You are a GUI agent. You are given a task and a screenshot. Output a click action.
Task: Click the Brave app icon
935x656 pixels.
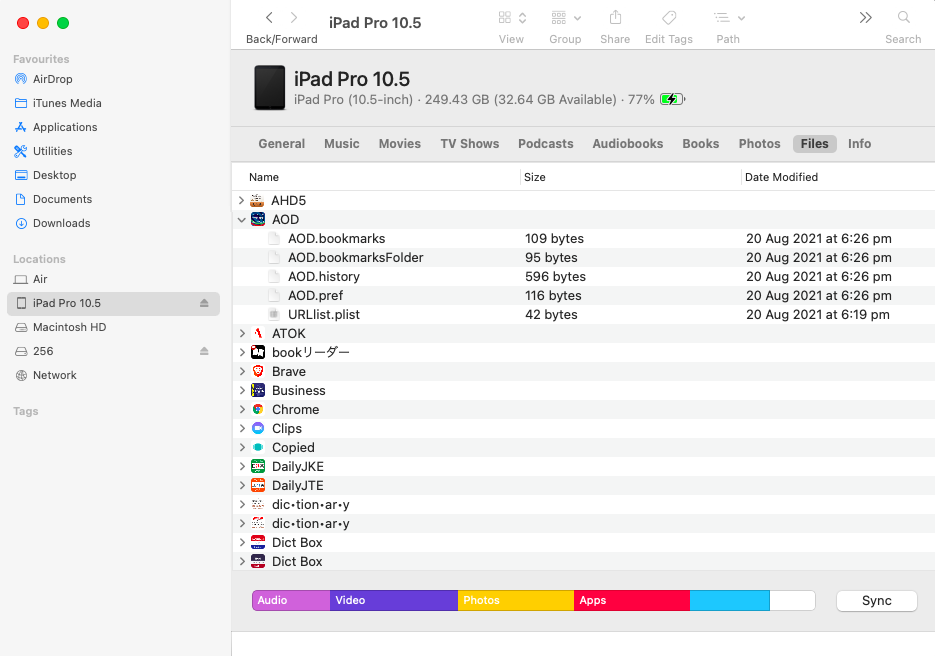(x=258, y=372)
